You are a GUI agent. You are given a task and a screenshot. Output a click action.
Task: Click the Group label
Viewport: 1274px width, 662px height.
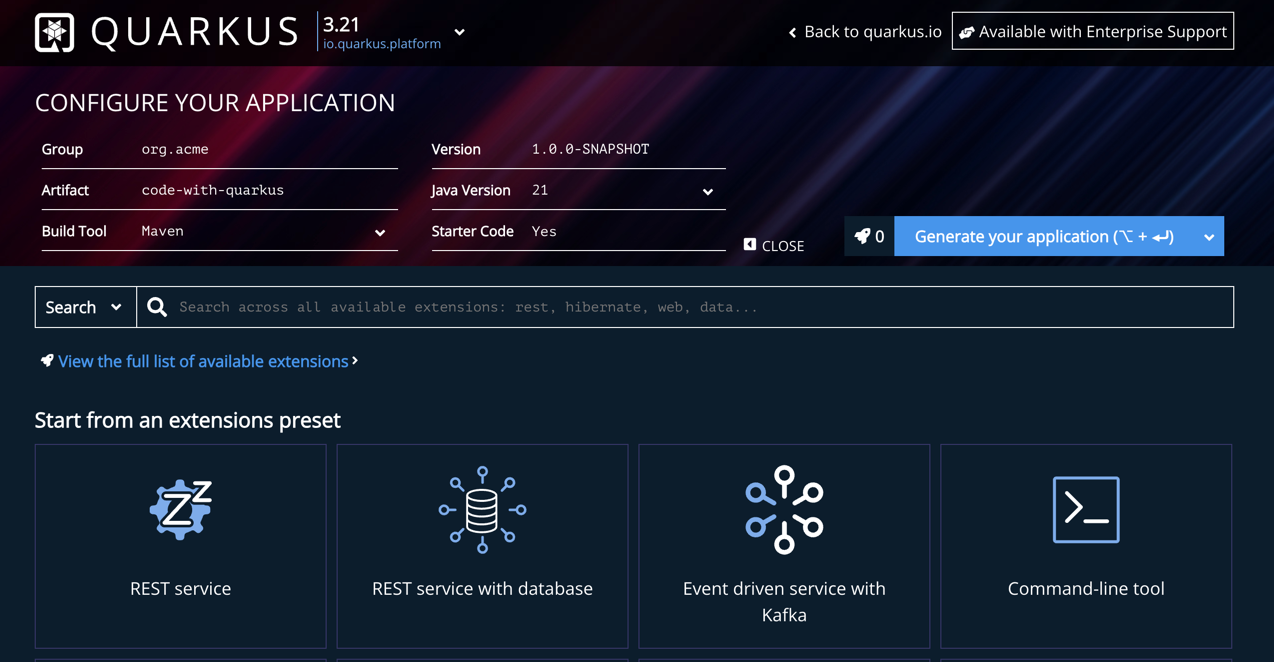[x=62, y=149]
